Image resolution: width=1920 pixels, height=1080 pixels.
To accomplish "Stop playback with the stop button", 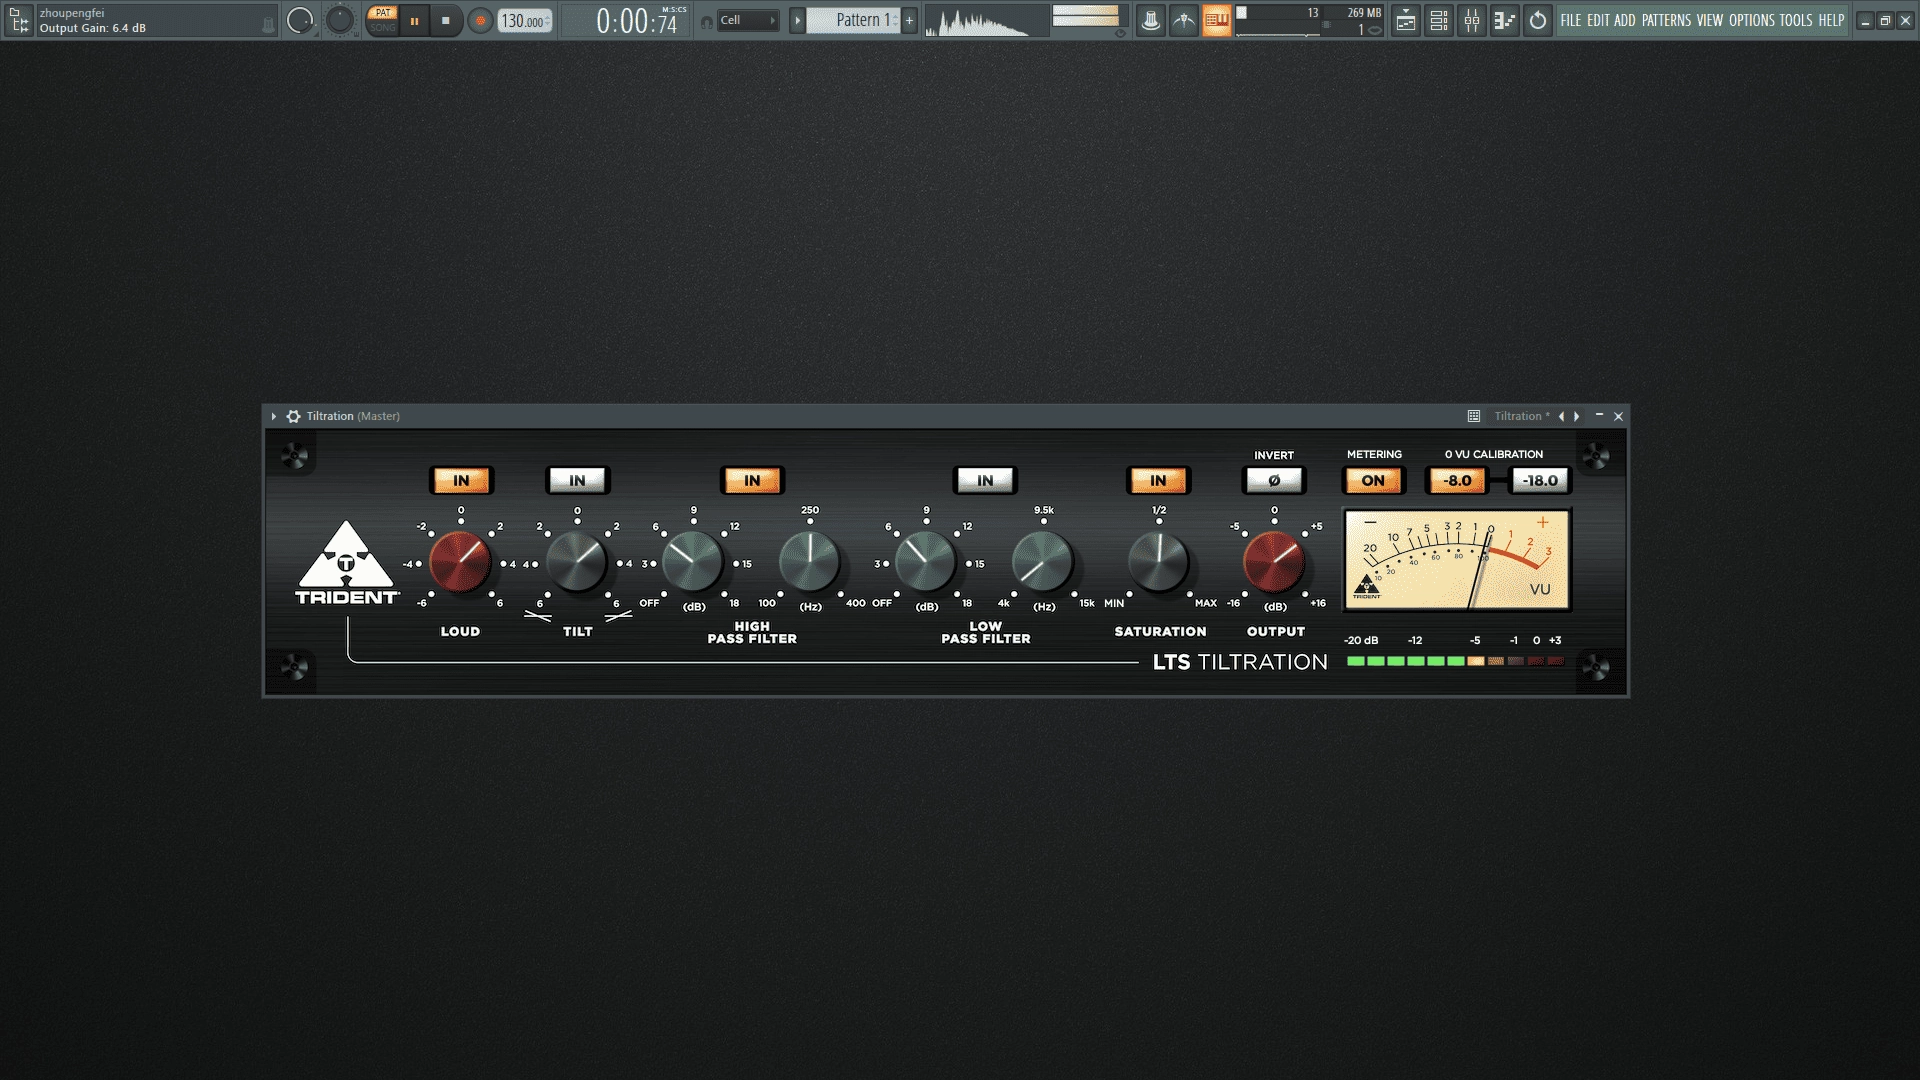I will pos(446,20).
